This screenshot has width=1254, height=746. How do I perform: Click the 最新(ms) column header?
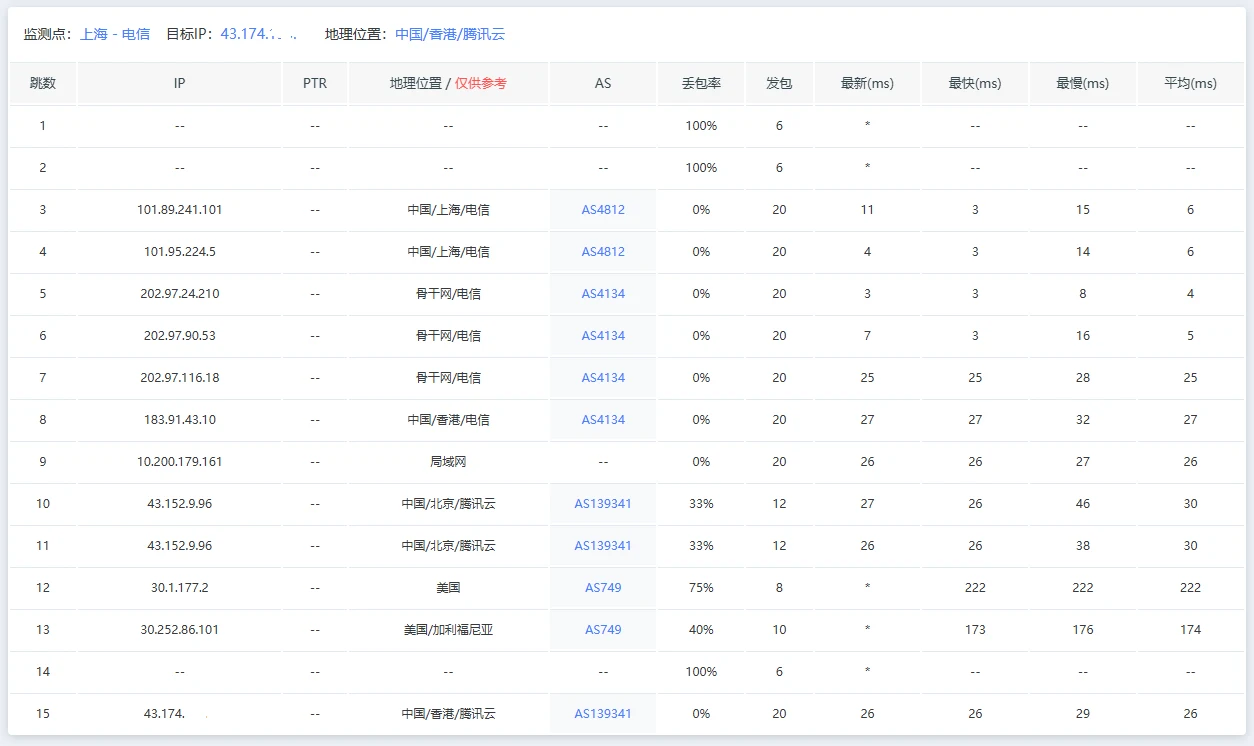(867, 84)
